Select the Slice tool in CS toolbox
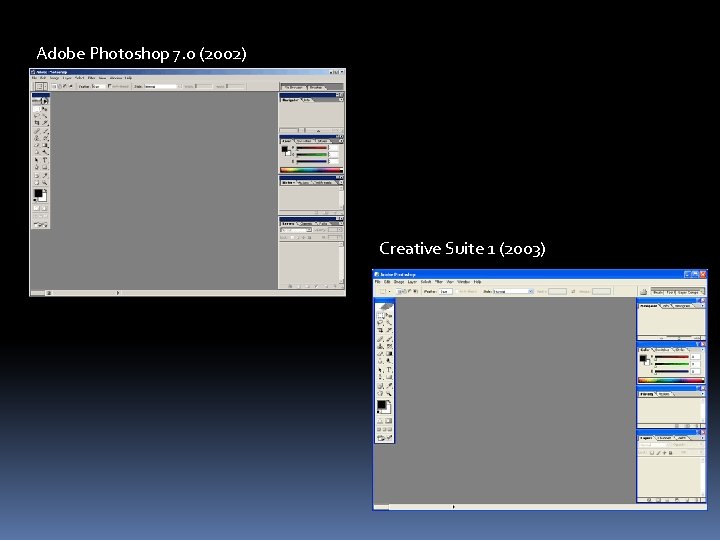Viewport: 720px width, 540px height. coord(389,330)
